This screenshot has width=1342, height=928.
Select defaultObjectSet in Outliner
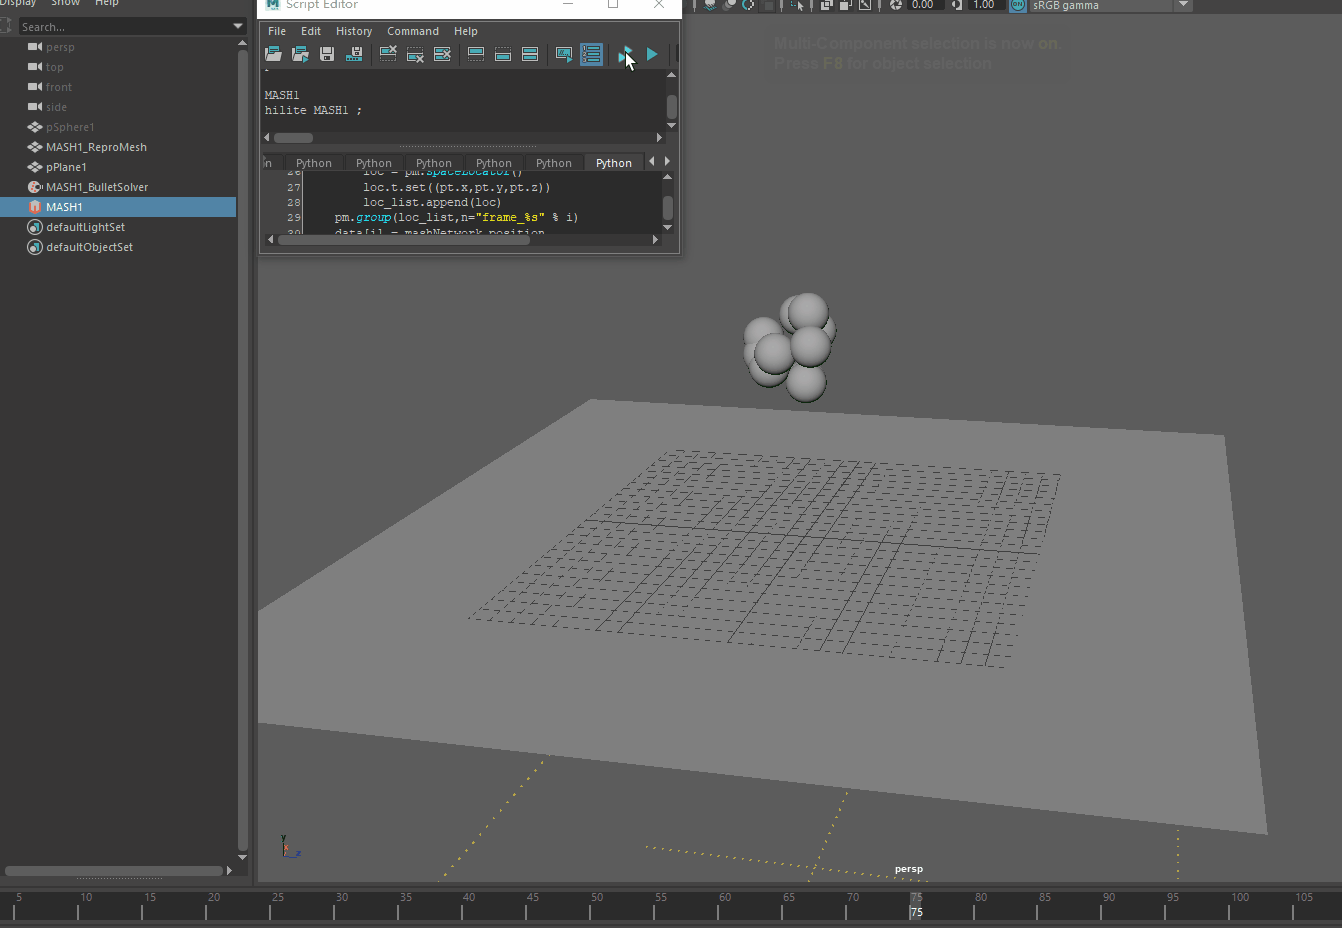(x=89, y=247)
